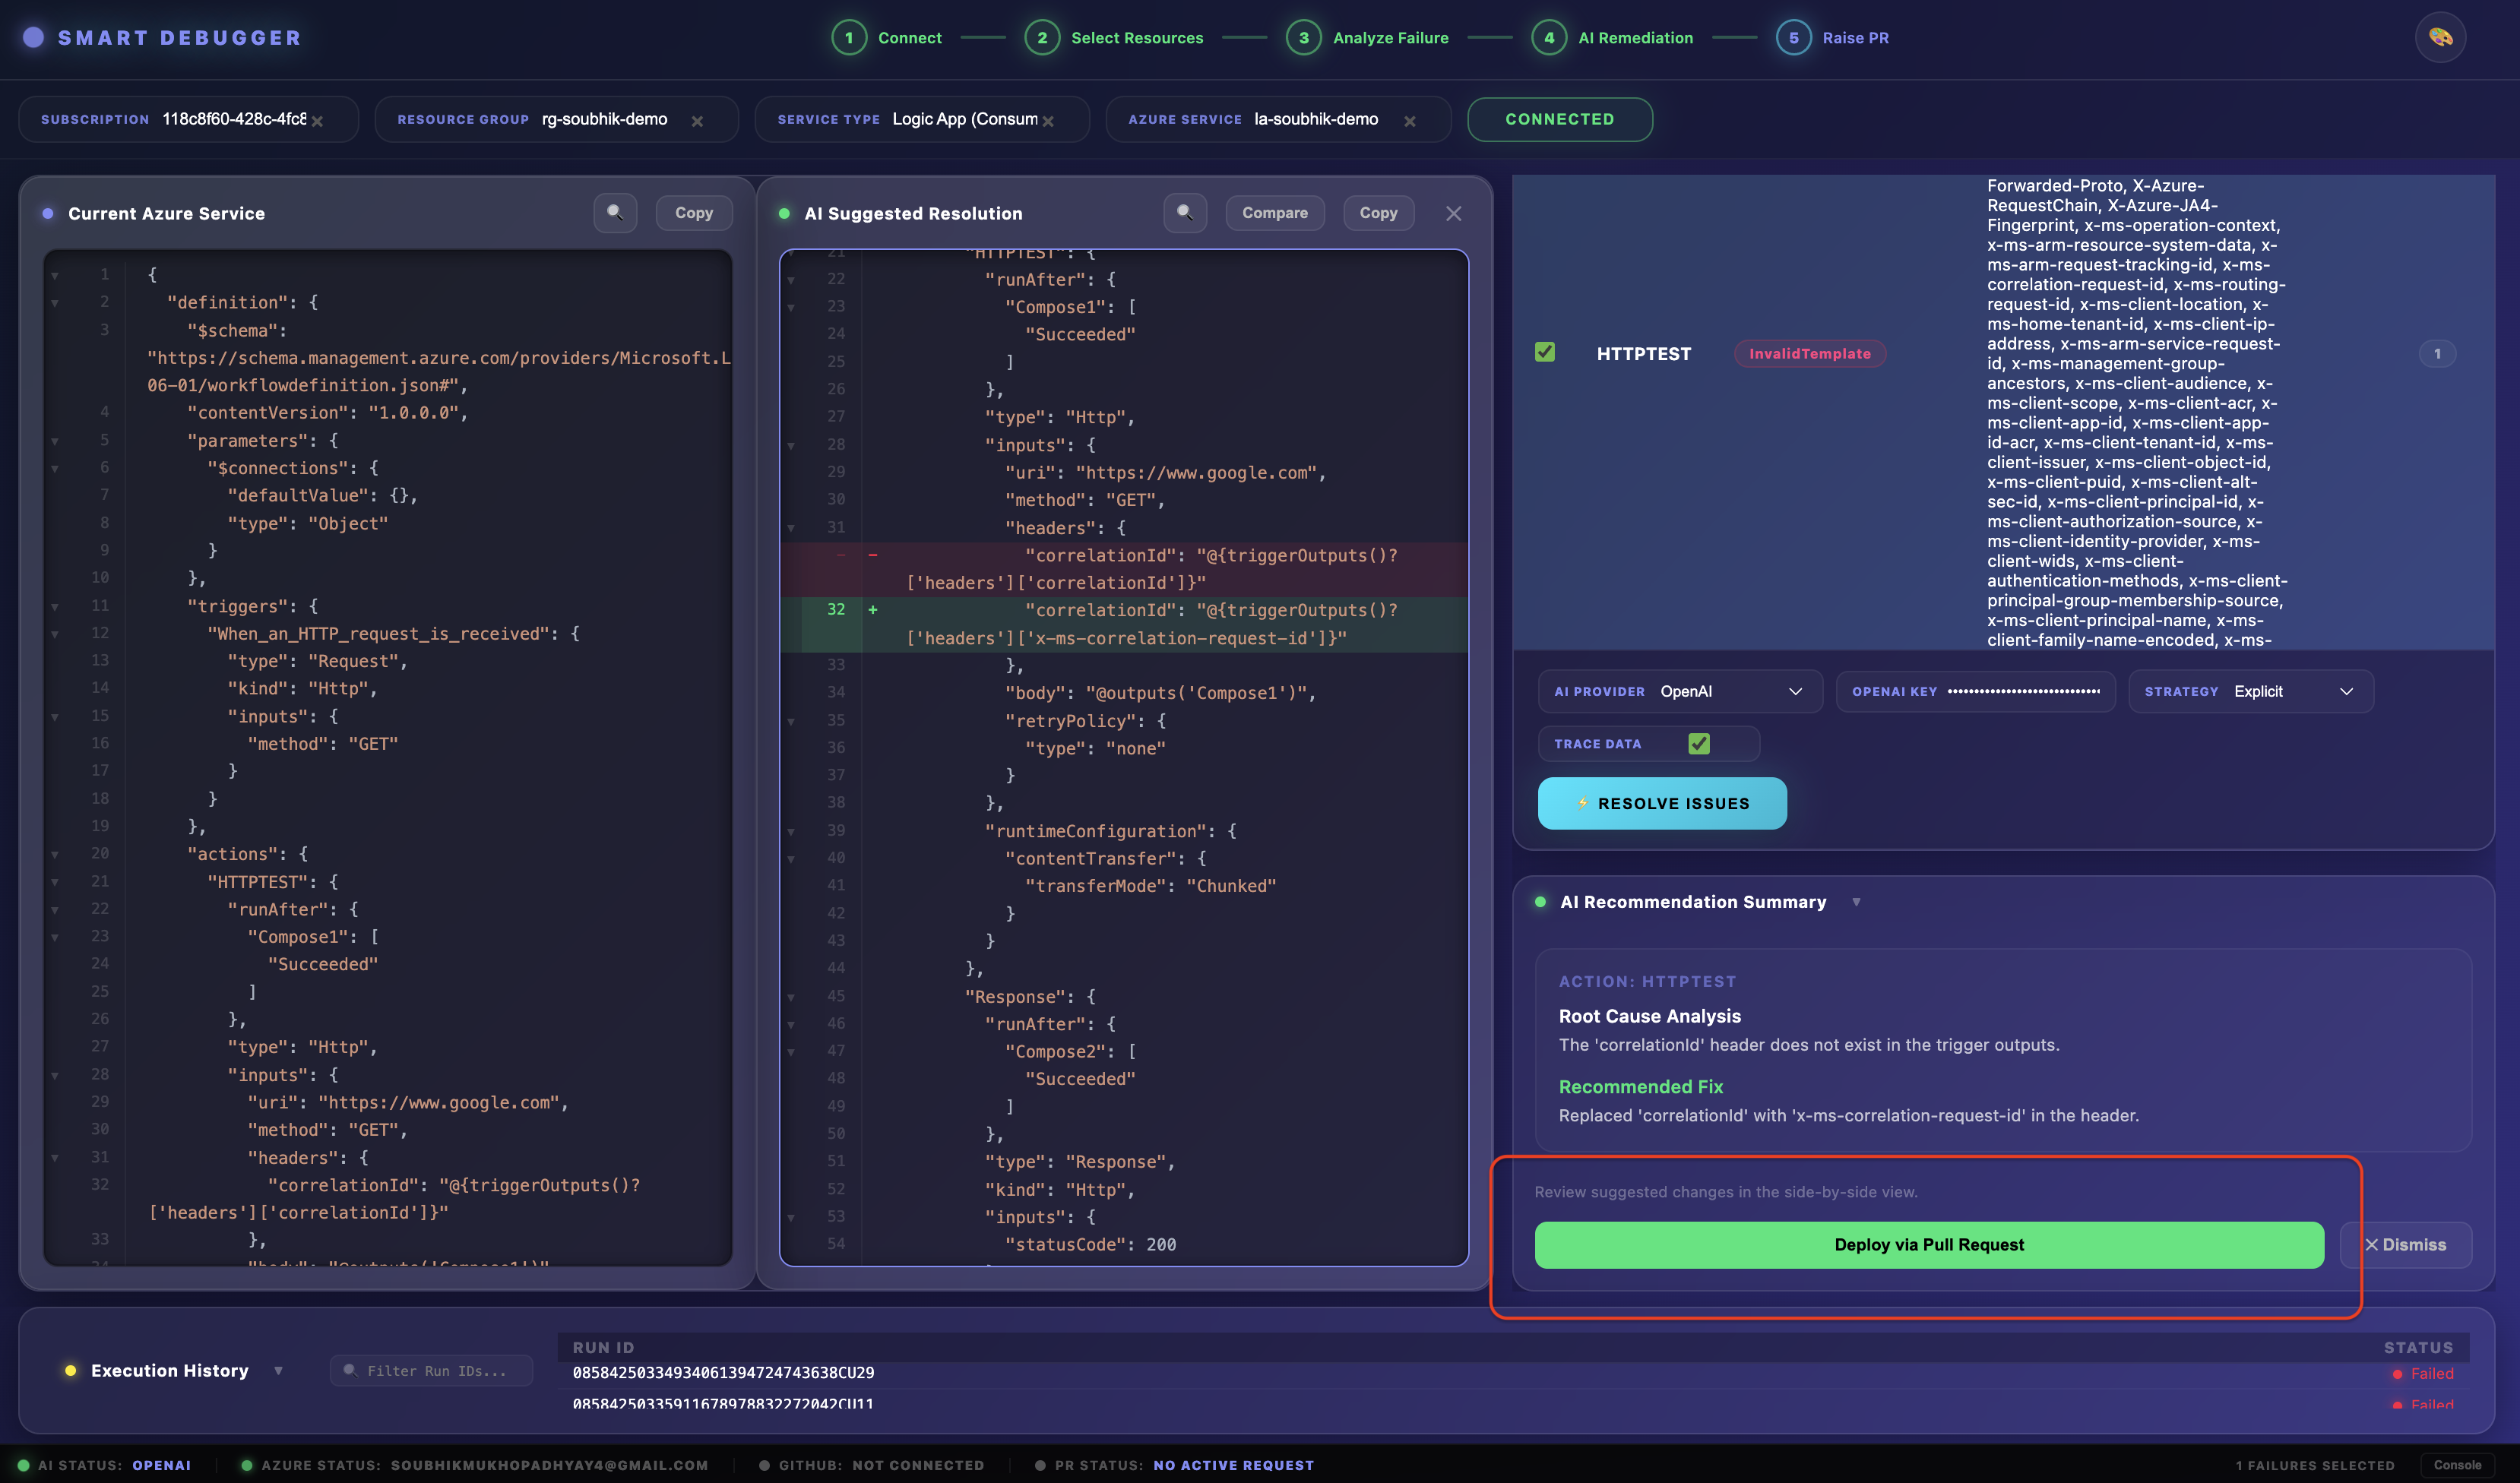
Task: Click the OpenAI Key field
Action: (1975, 691)
